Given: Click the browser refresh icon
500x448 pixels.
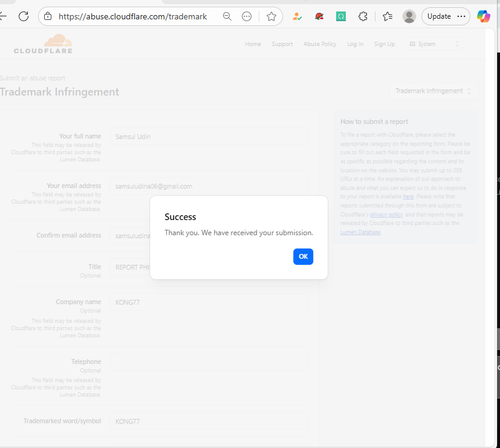Looking at the screenshot, I should pyautogui.click(x=23, y=16).
